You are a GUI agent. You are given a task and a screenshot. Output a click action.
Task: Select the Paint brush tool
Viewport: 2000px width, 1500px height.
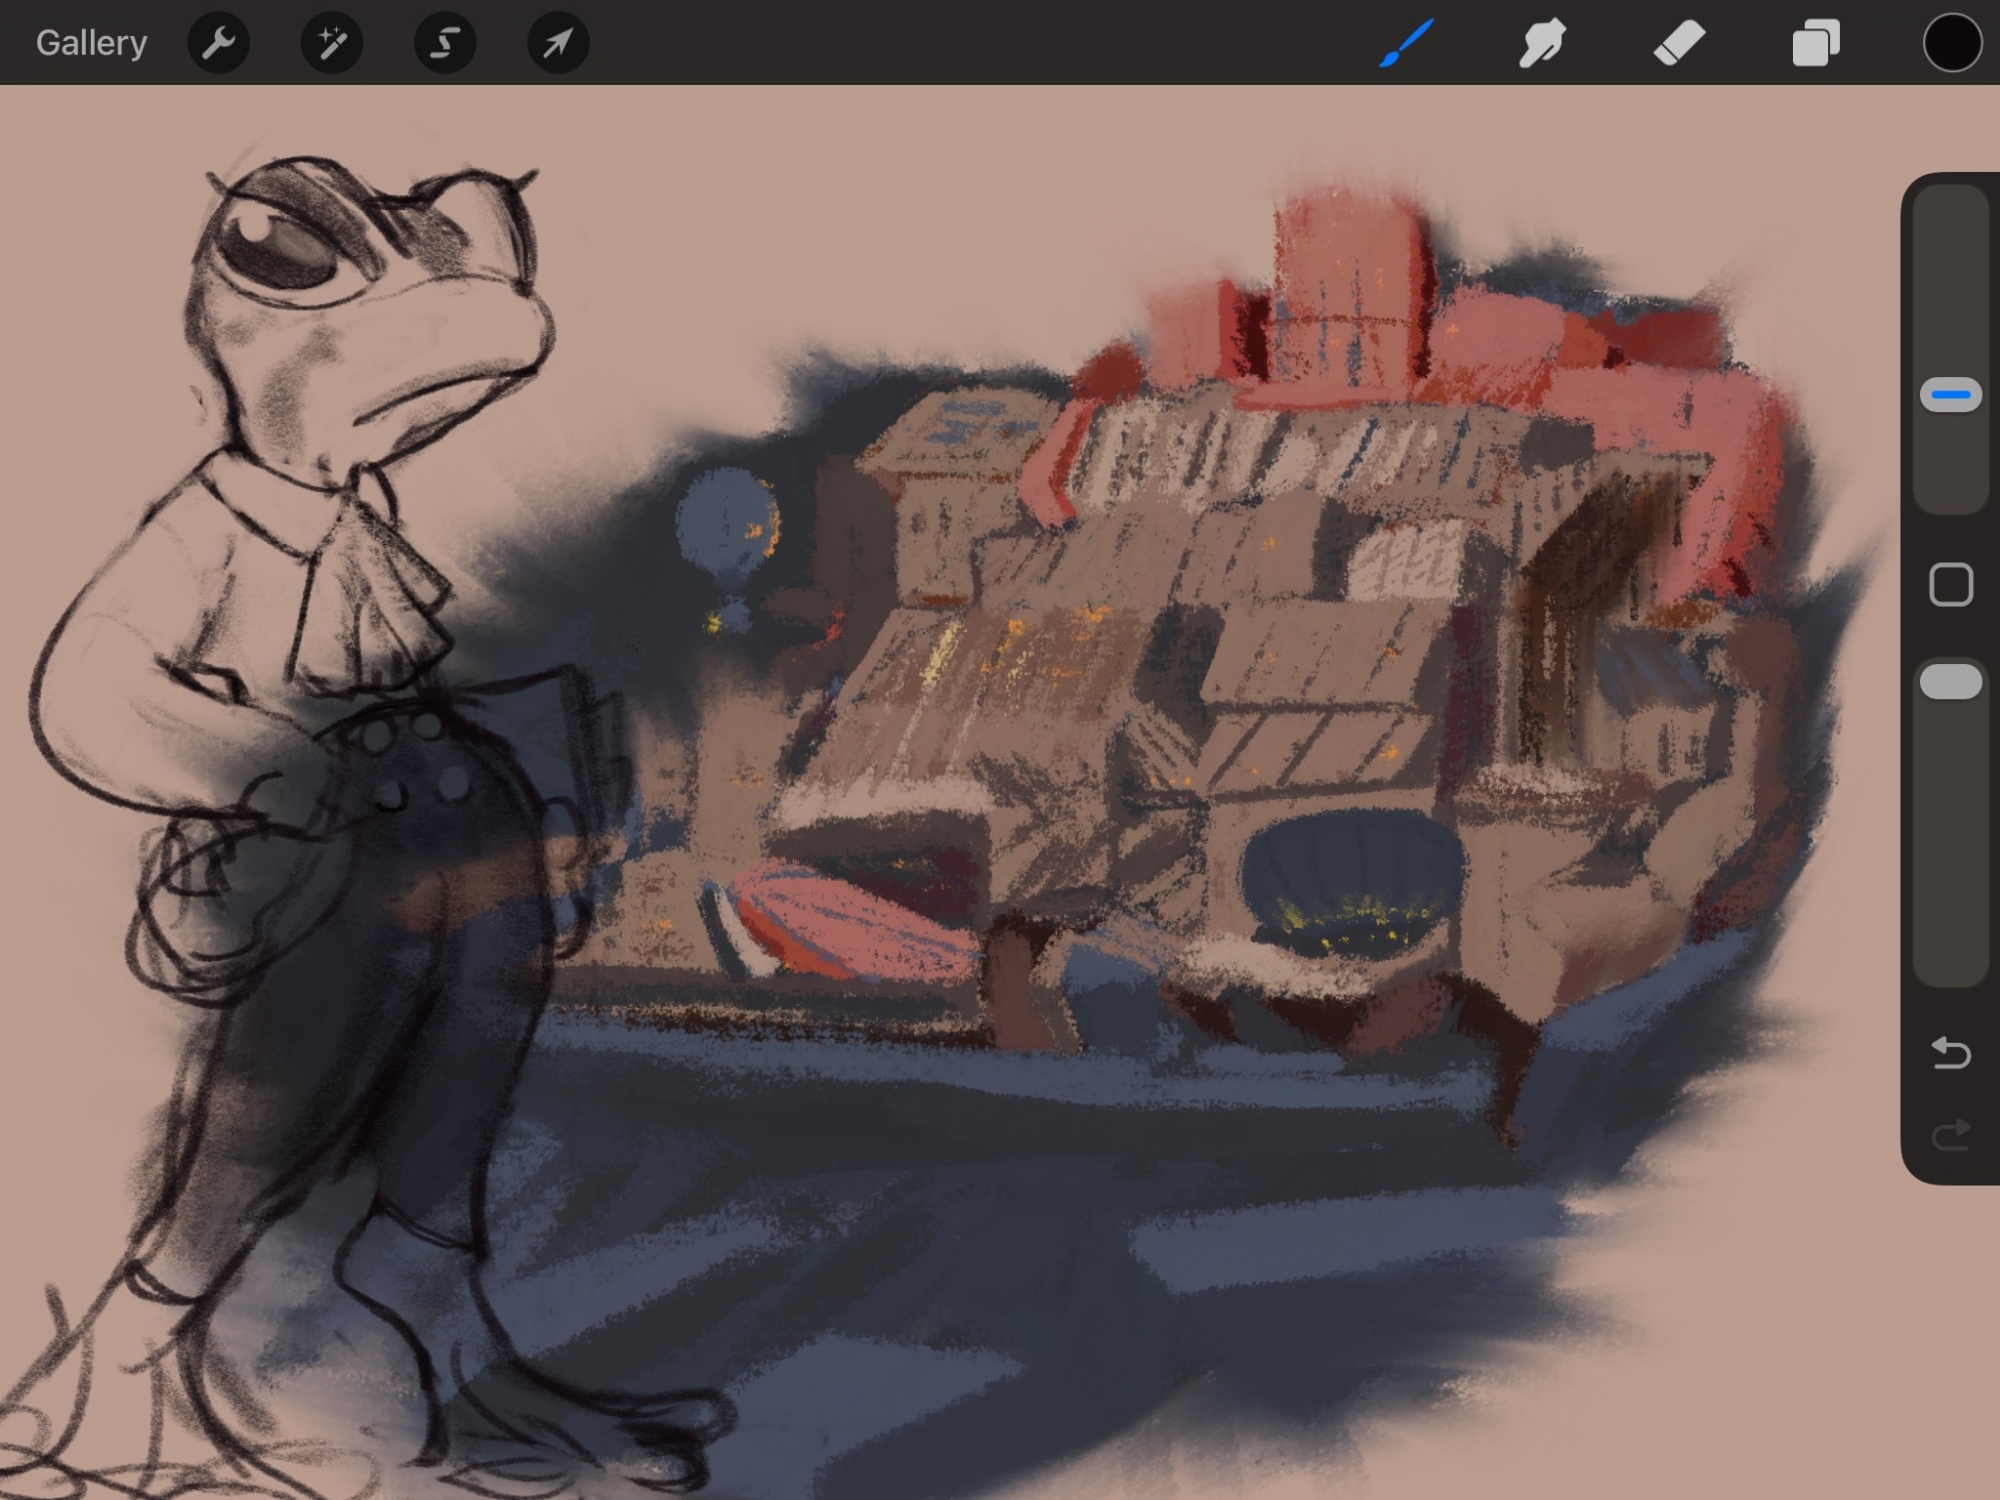tap(1406, 43)
